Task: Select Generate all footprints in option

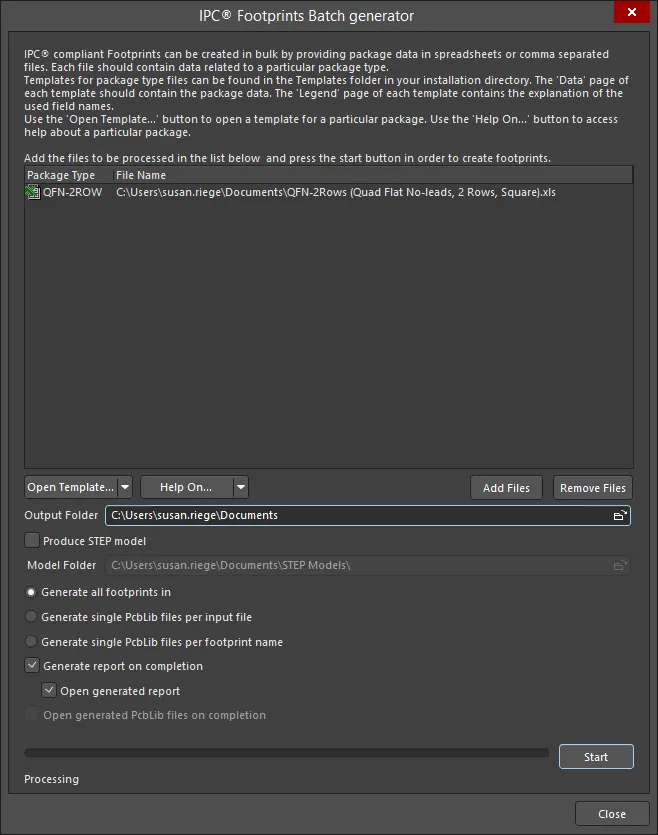Action: click(31, 592)
